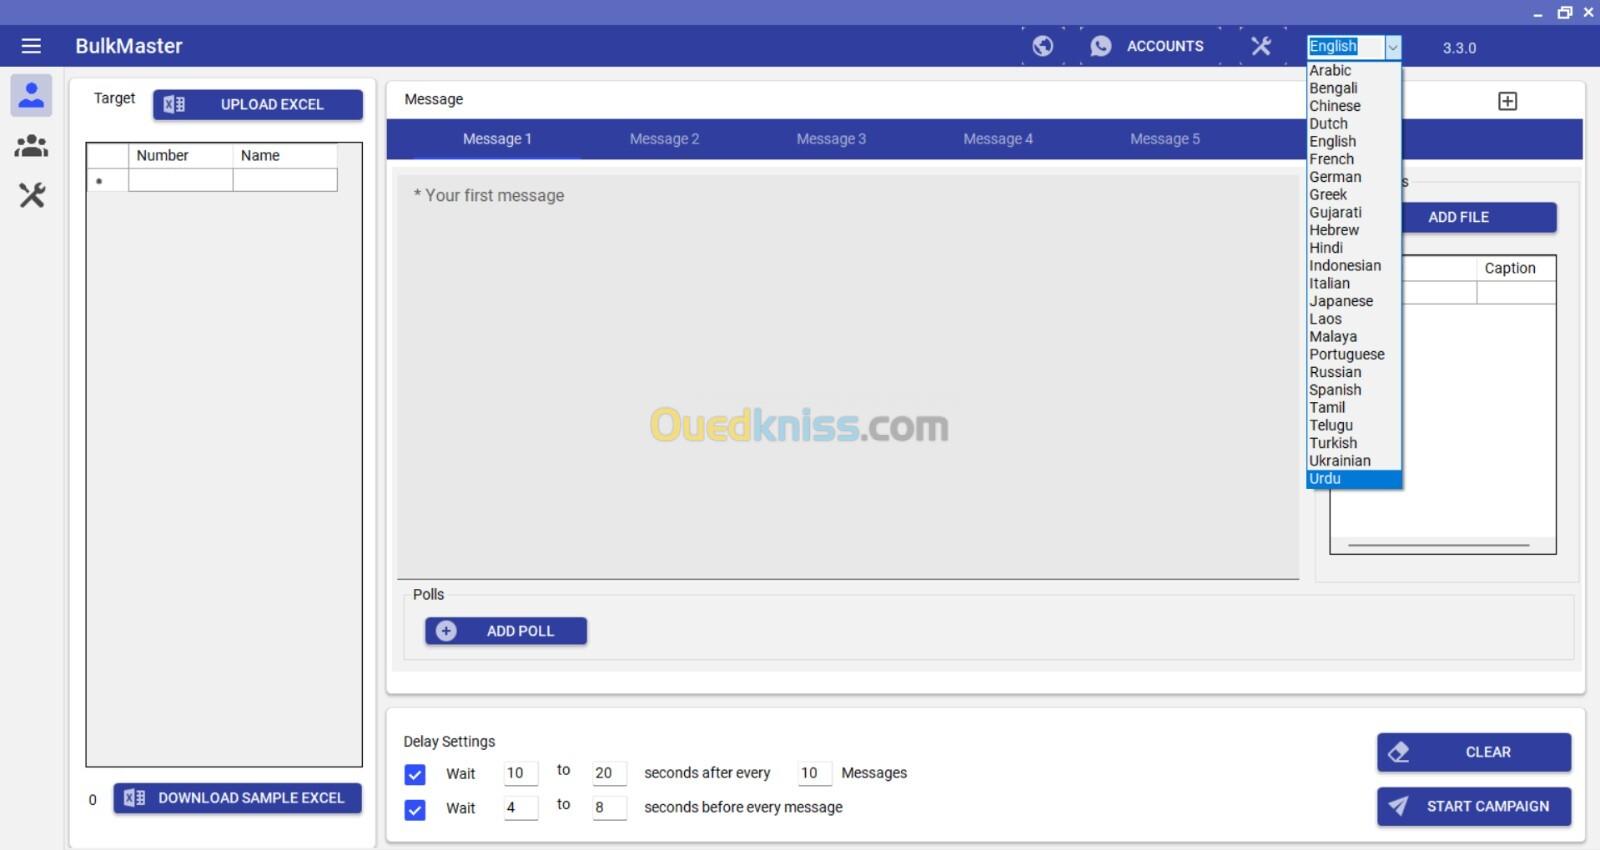Pick Russian from the language list
The width and height of the screenshot is (1600, 850).
pyautogui.click(x=1354, y=372)
